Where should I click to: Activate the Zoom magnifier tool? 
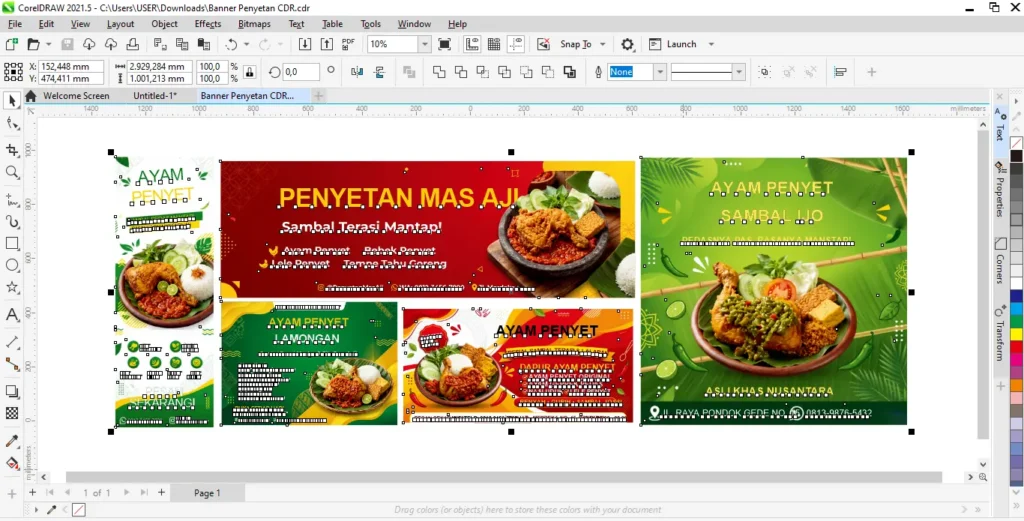click(x=12, y=172)
